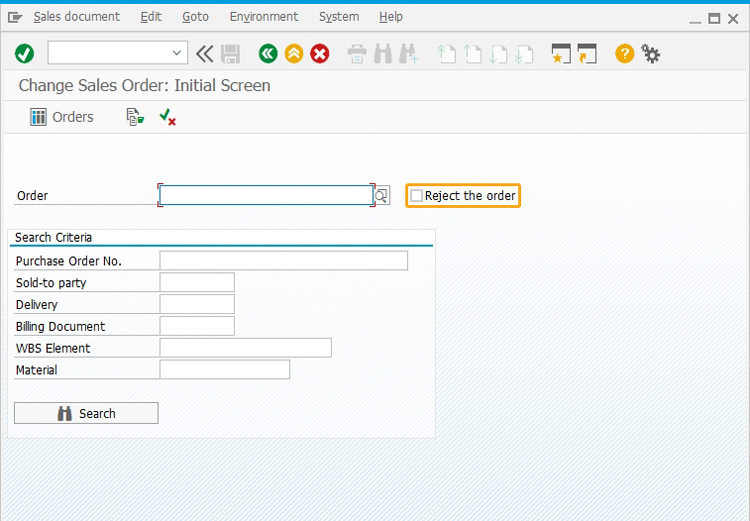Click the green Back icon
750x521 pixels.
click(x=268, y=54)
